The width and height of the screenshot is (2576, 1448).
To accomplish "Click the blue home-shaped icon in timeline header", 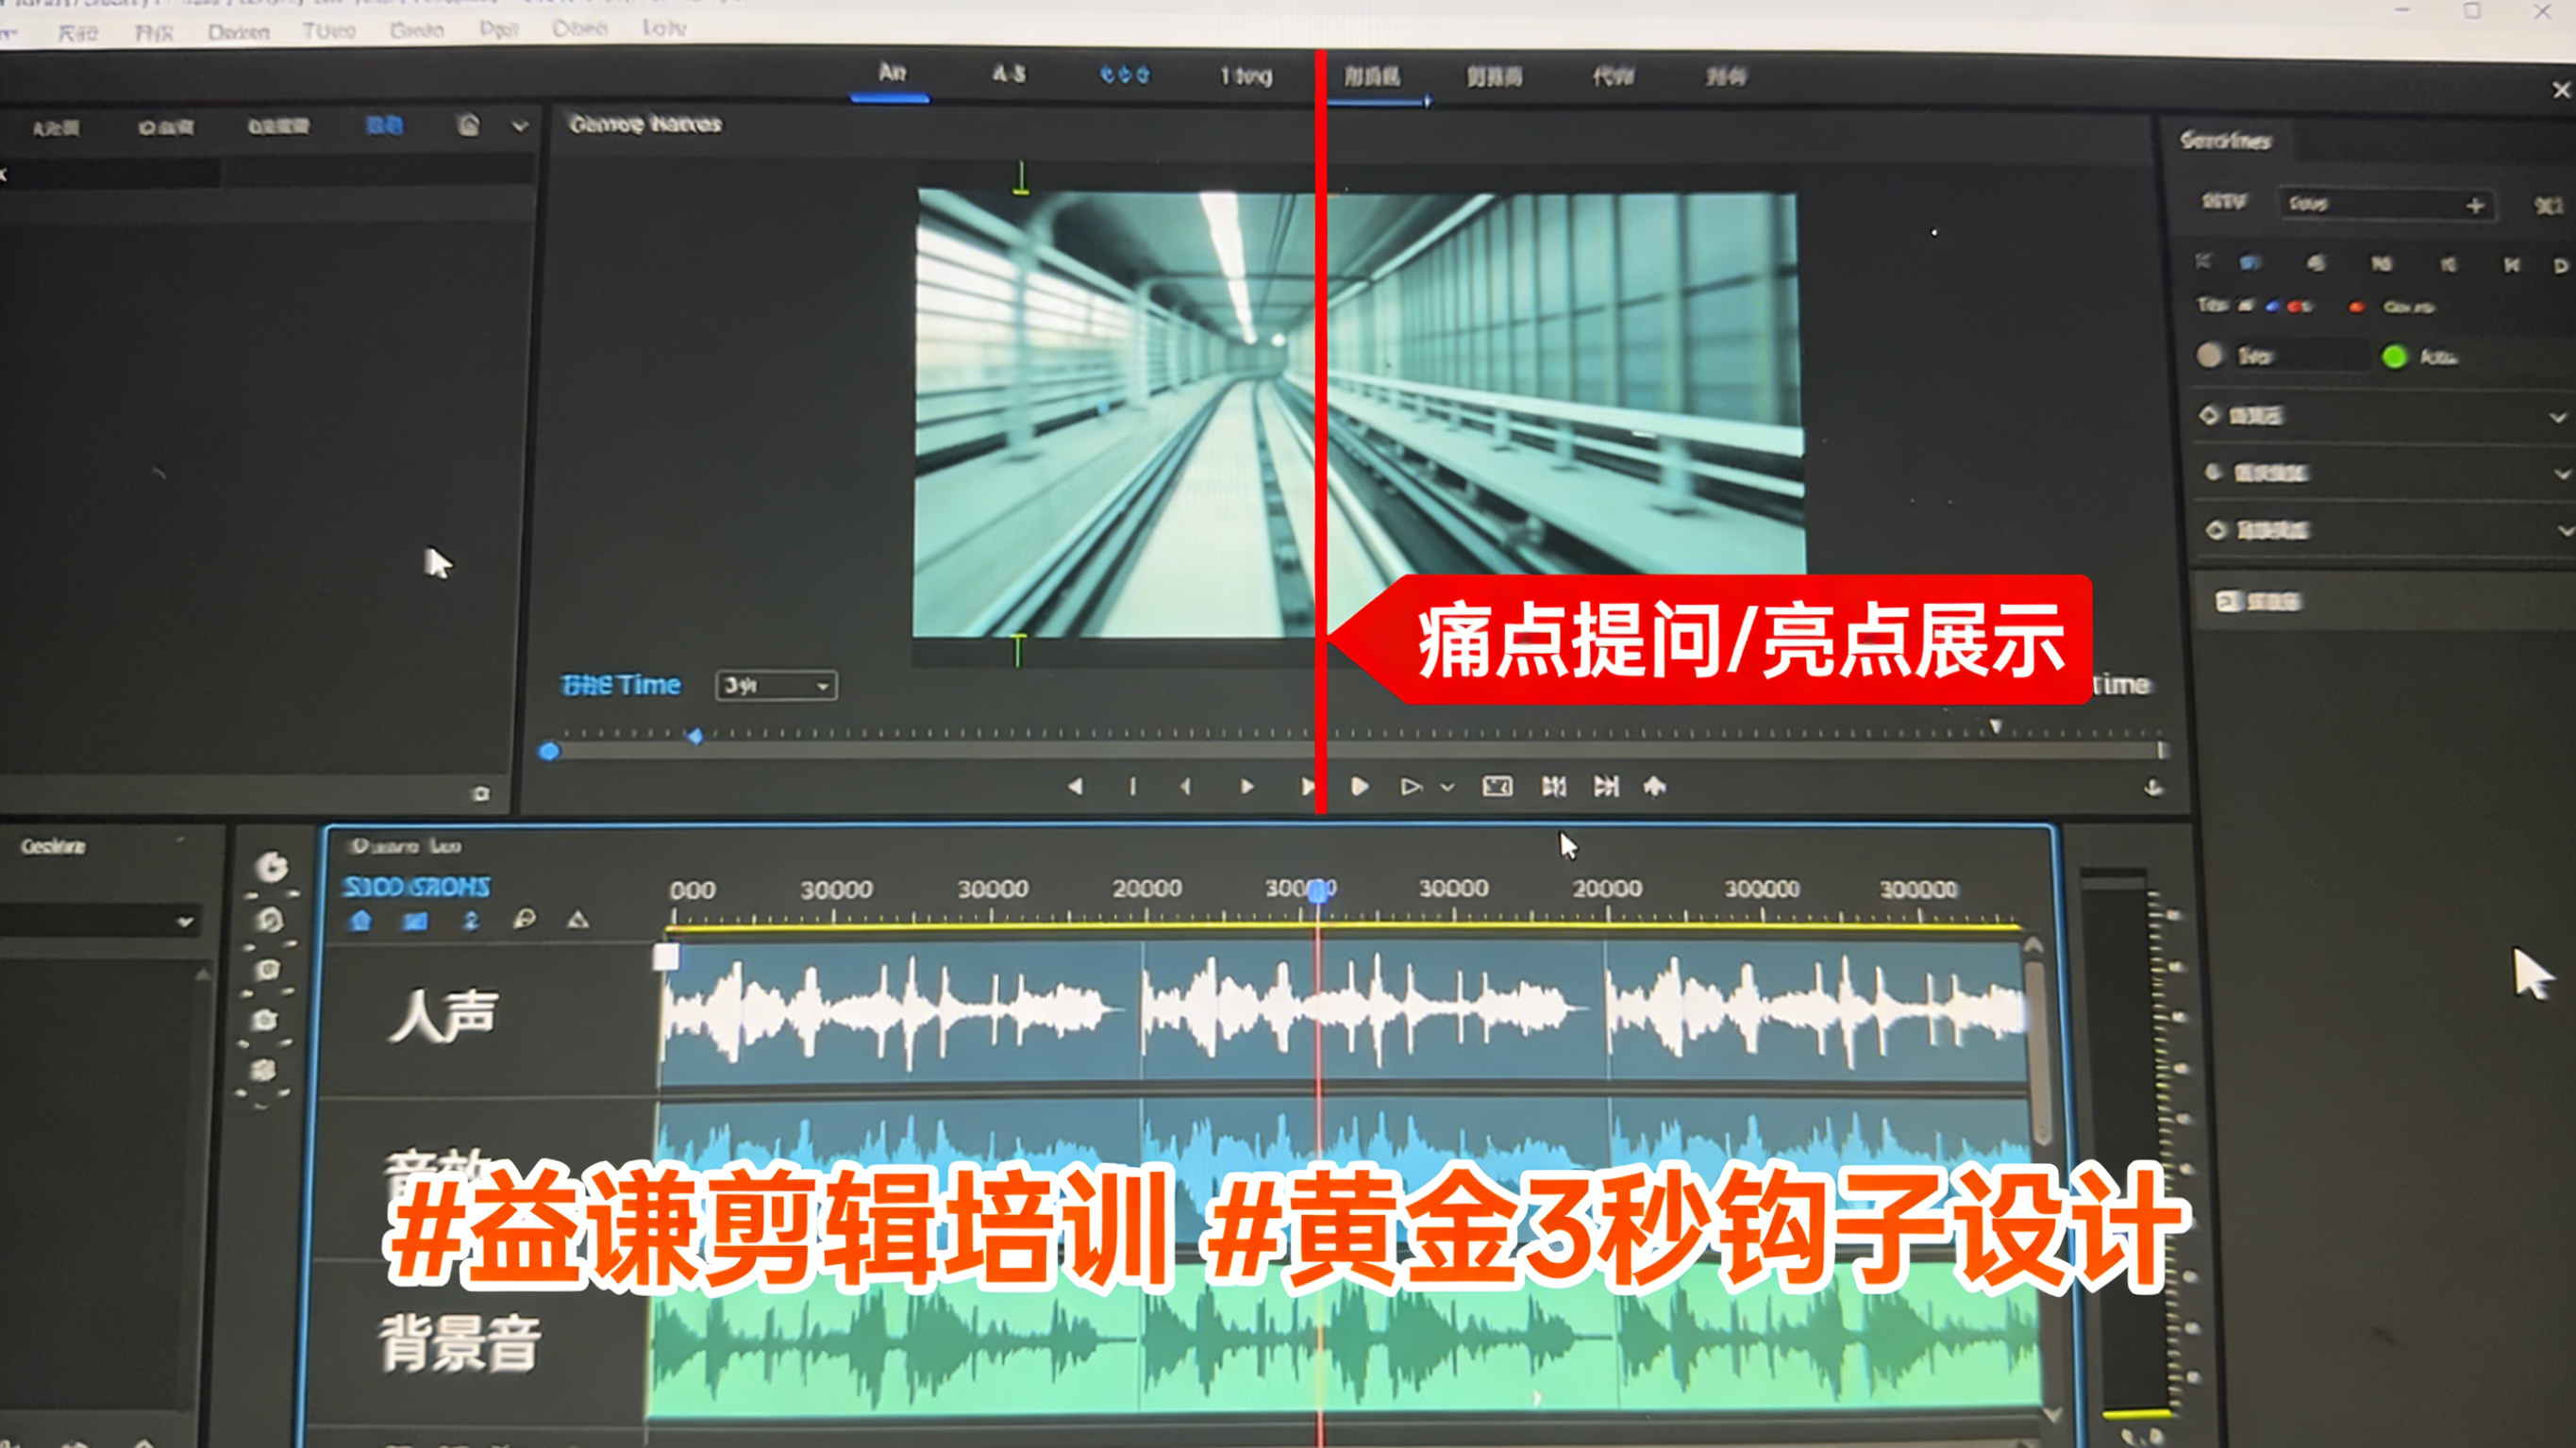I will point(361,921).
